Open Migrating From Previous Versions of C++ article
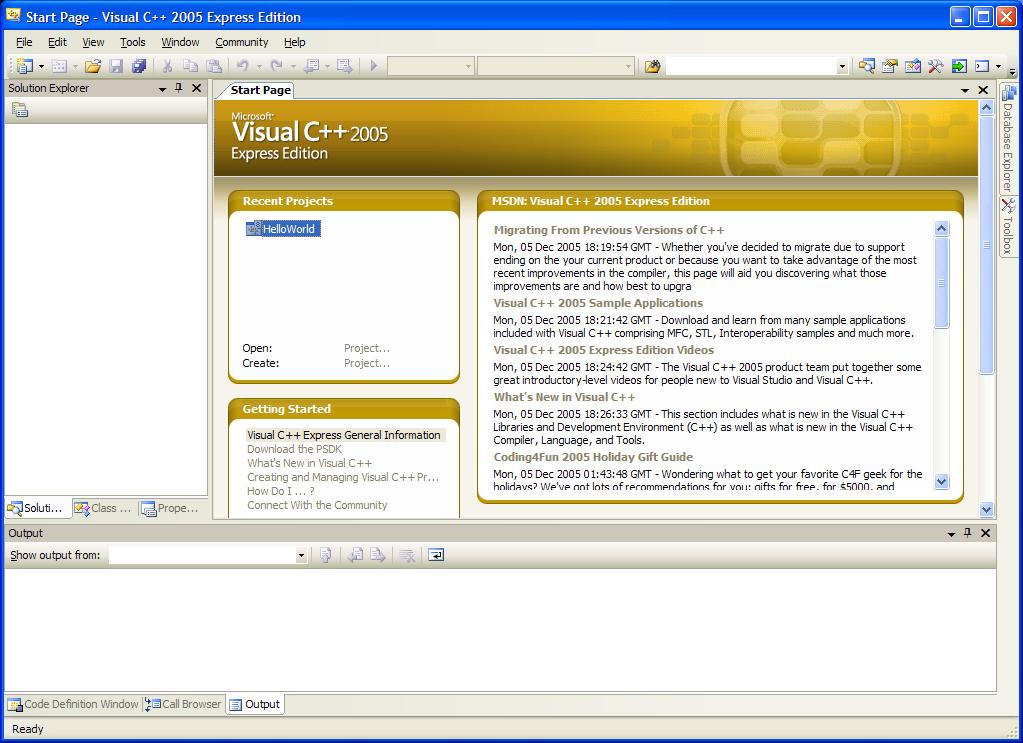 click(x=609, y=230)
